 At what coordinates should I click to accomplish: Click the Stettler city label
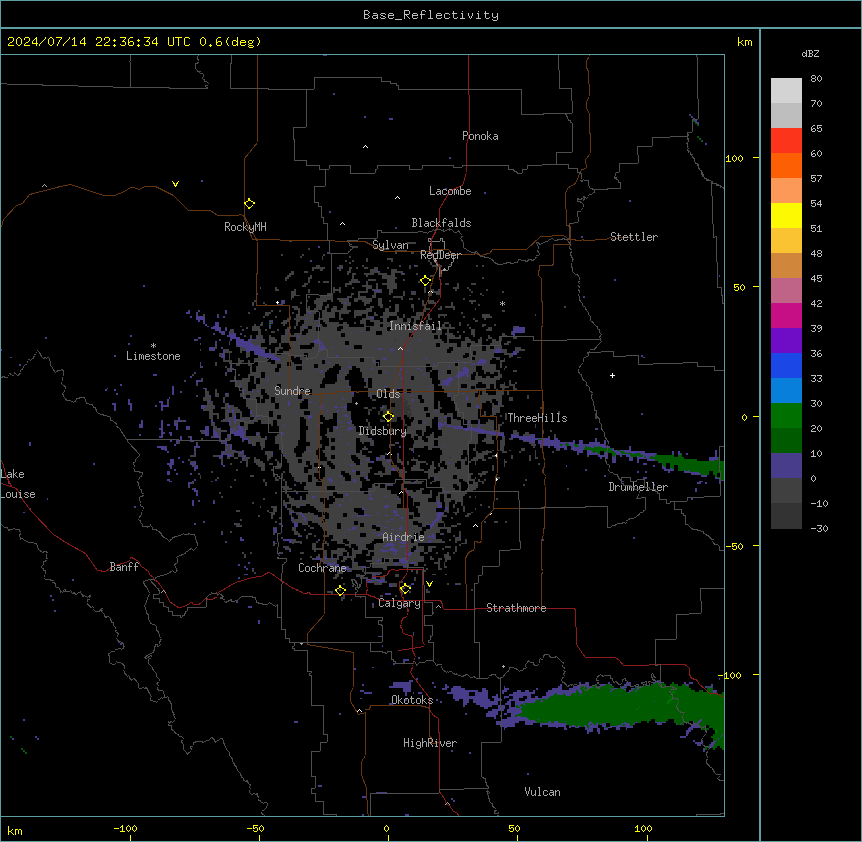tap(634, 237)
